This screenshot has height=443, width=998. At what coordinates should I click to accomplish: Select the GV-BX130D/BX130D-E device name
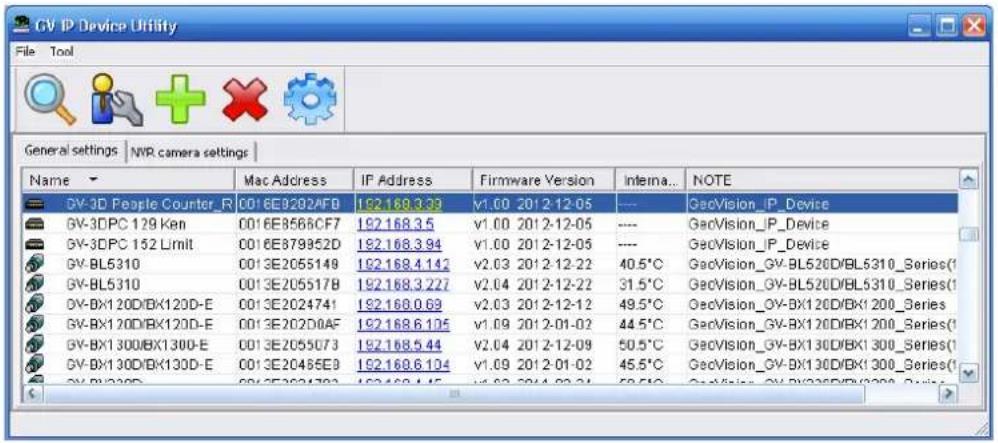[x=139, y=365]
